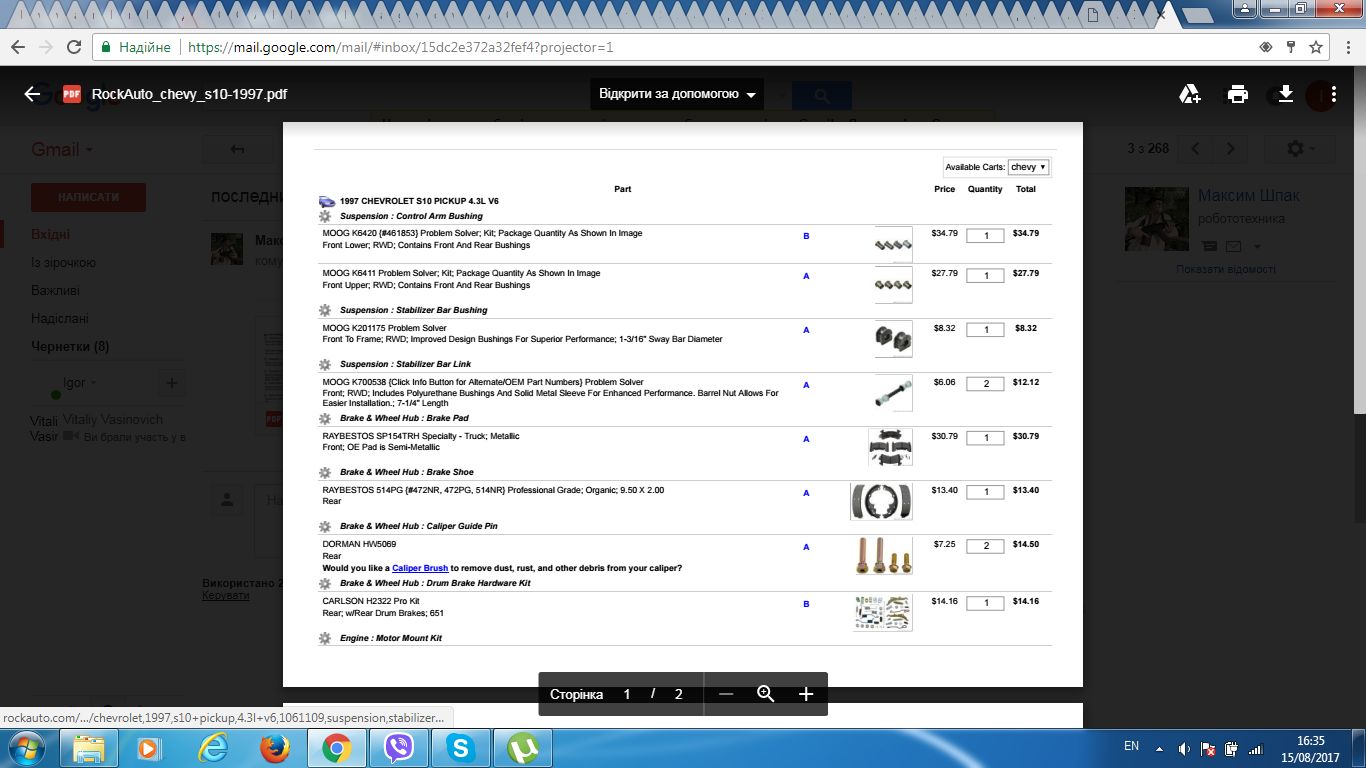Open 'Чернетки (8)' drafts in Gmail

70,346
